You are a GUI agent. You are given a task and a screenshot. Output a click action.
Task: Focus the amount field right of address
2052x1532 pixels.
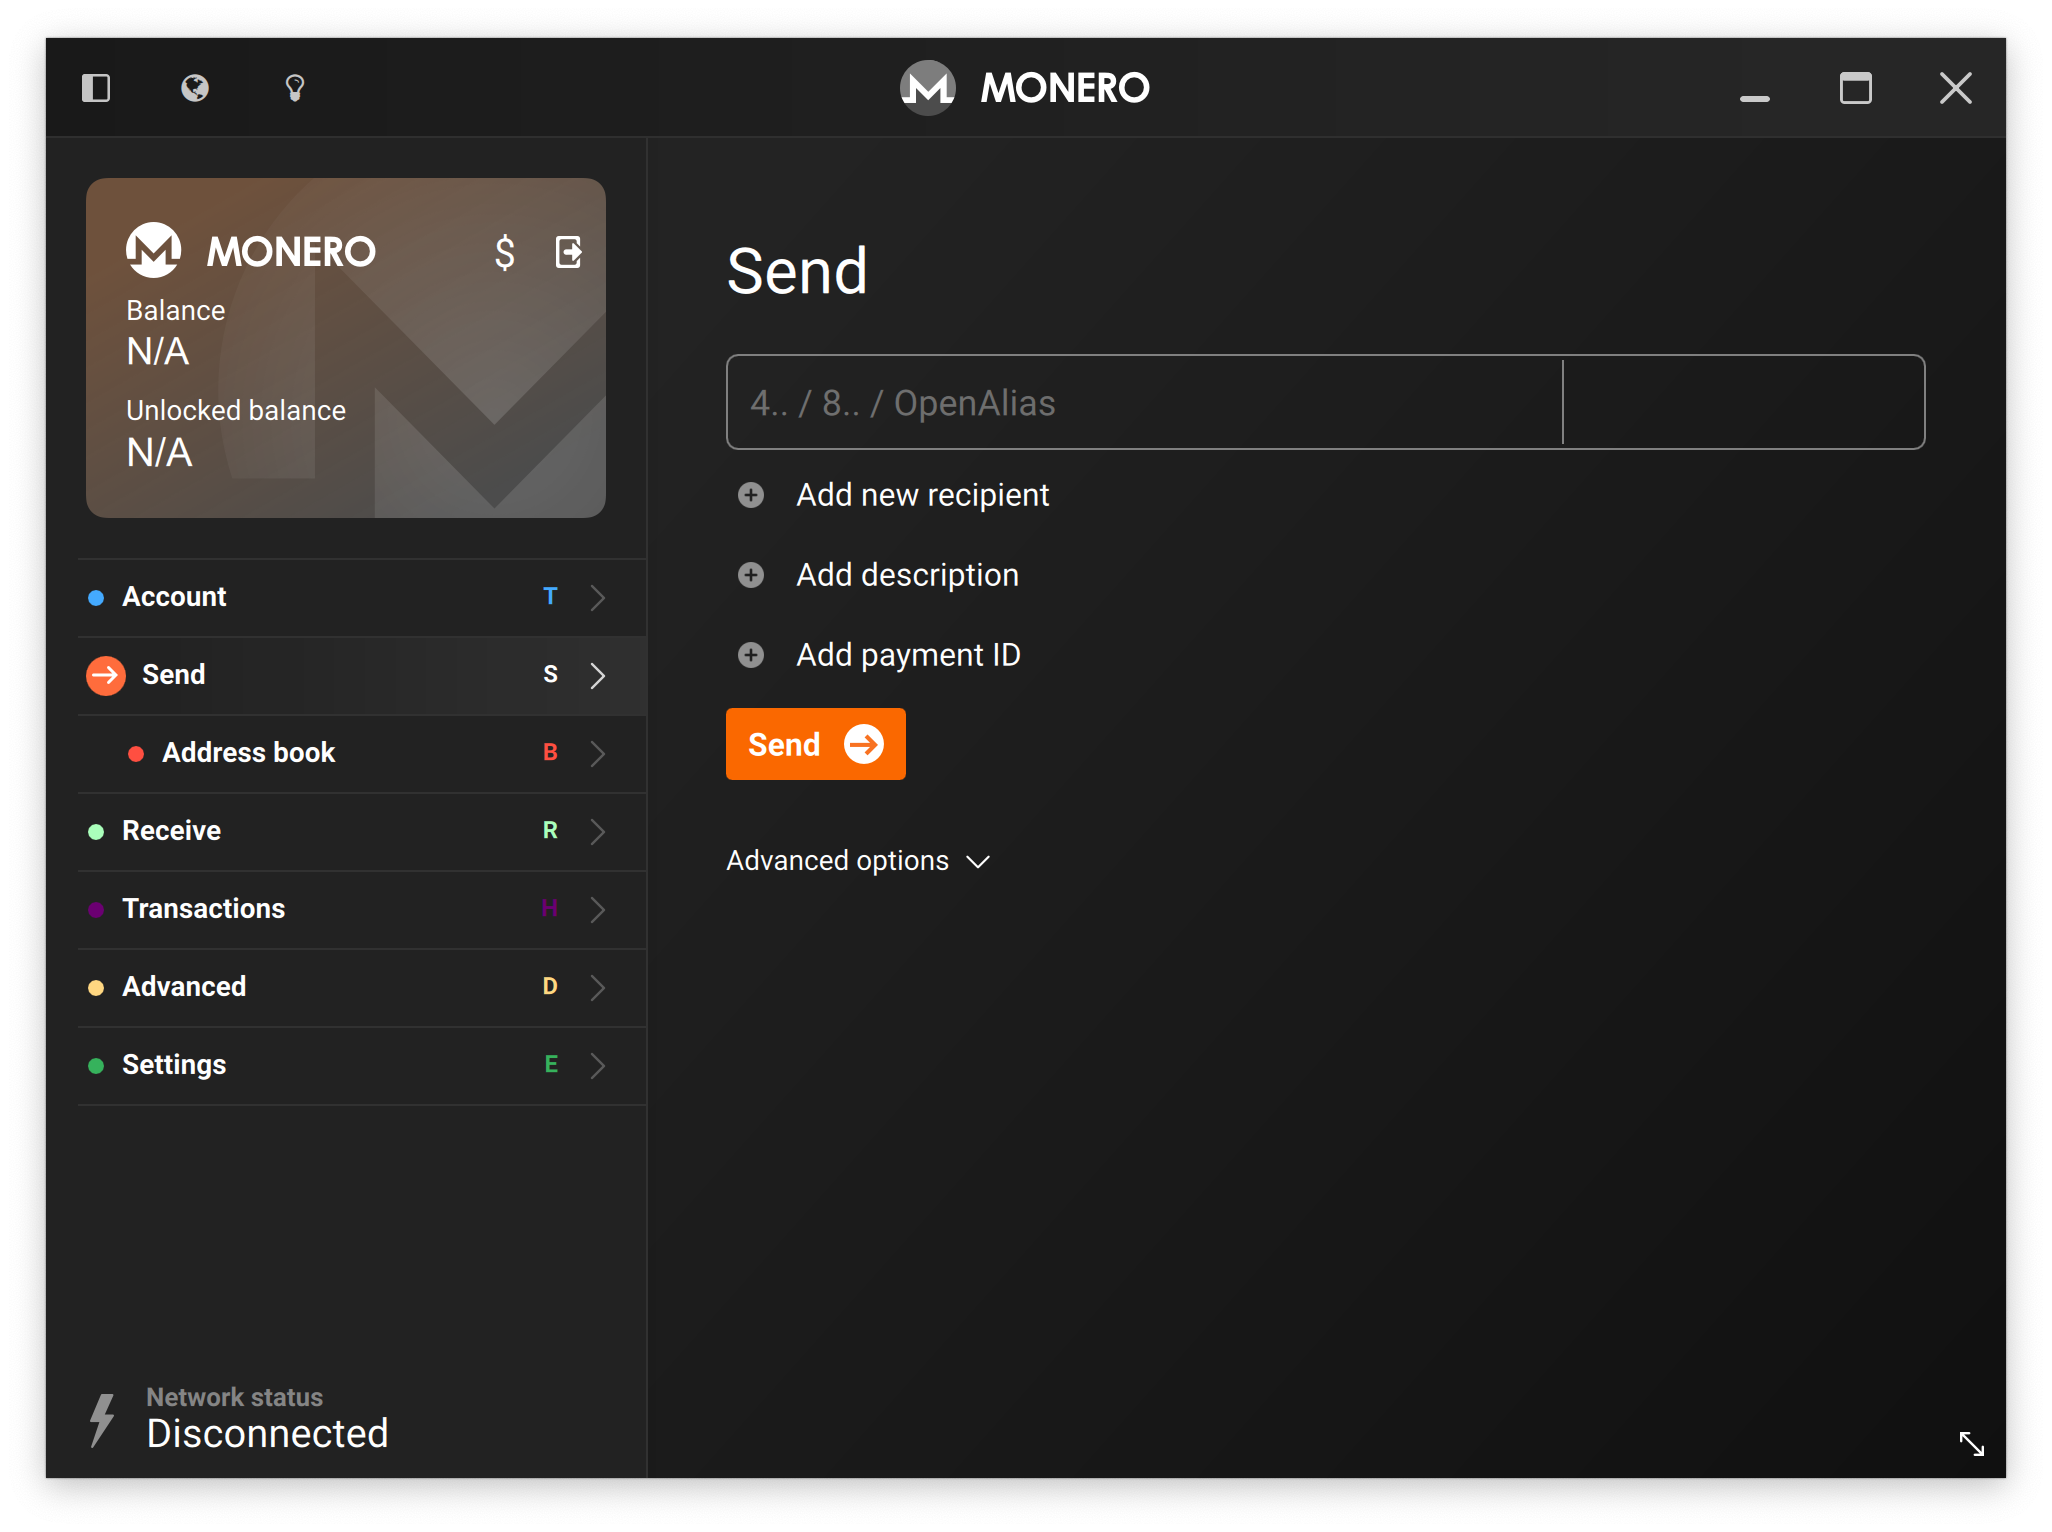tap(1744, 402)
